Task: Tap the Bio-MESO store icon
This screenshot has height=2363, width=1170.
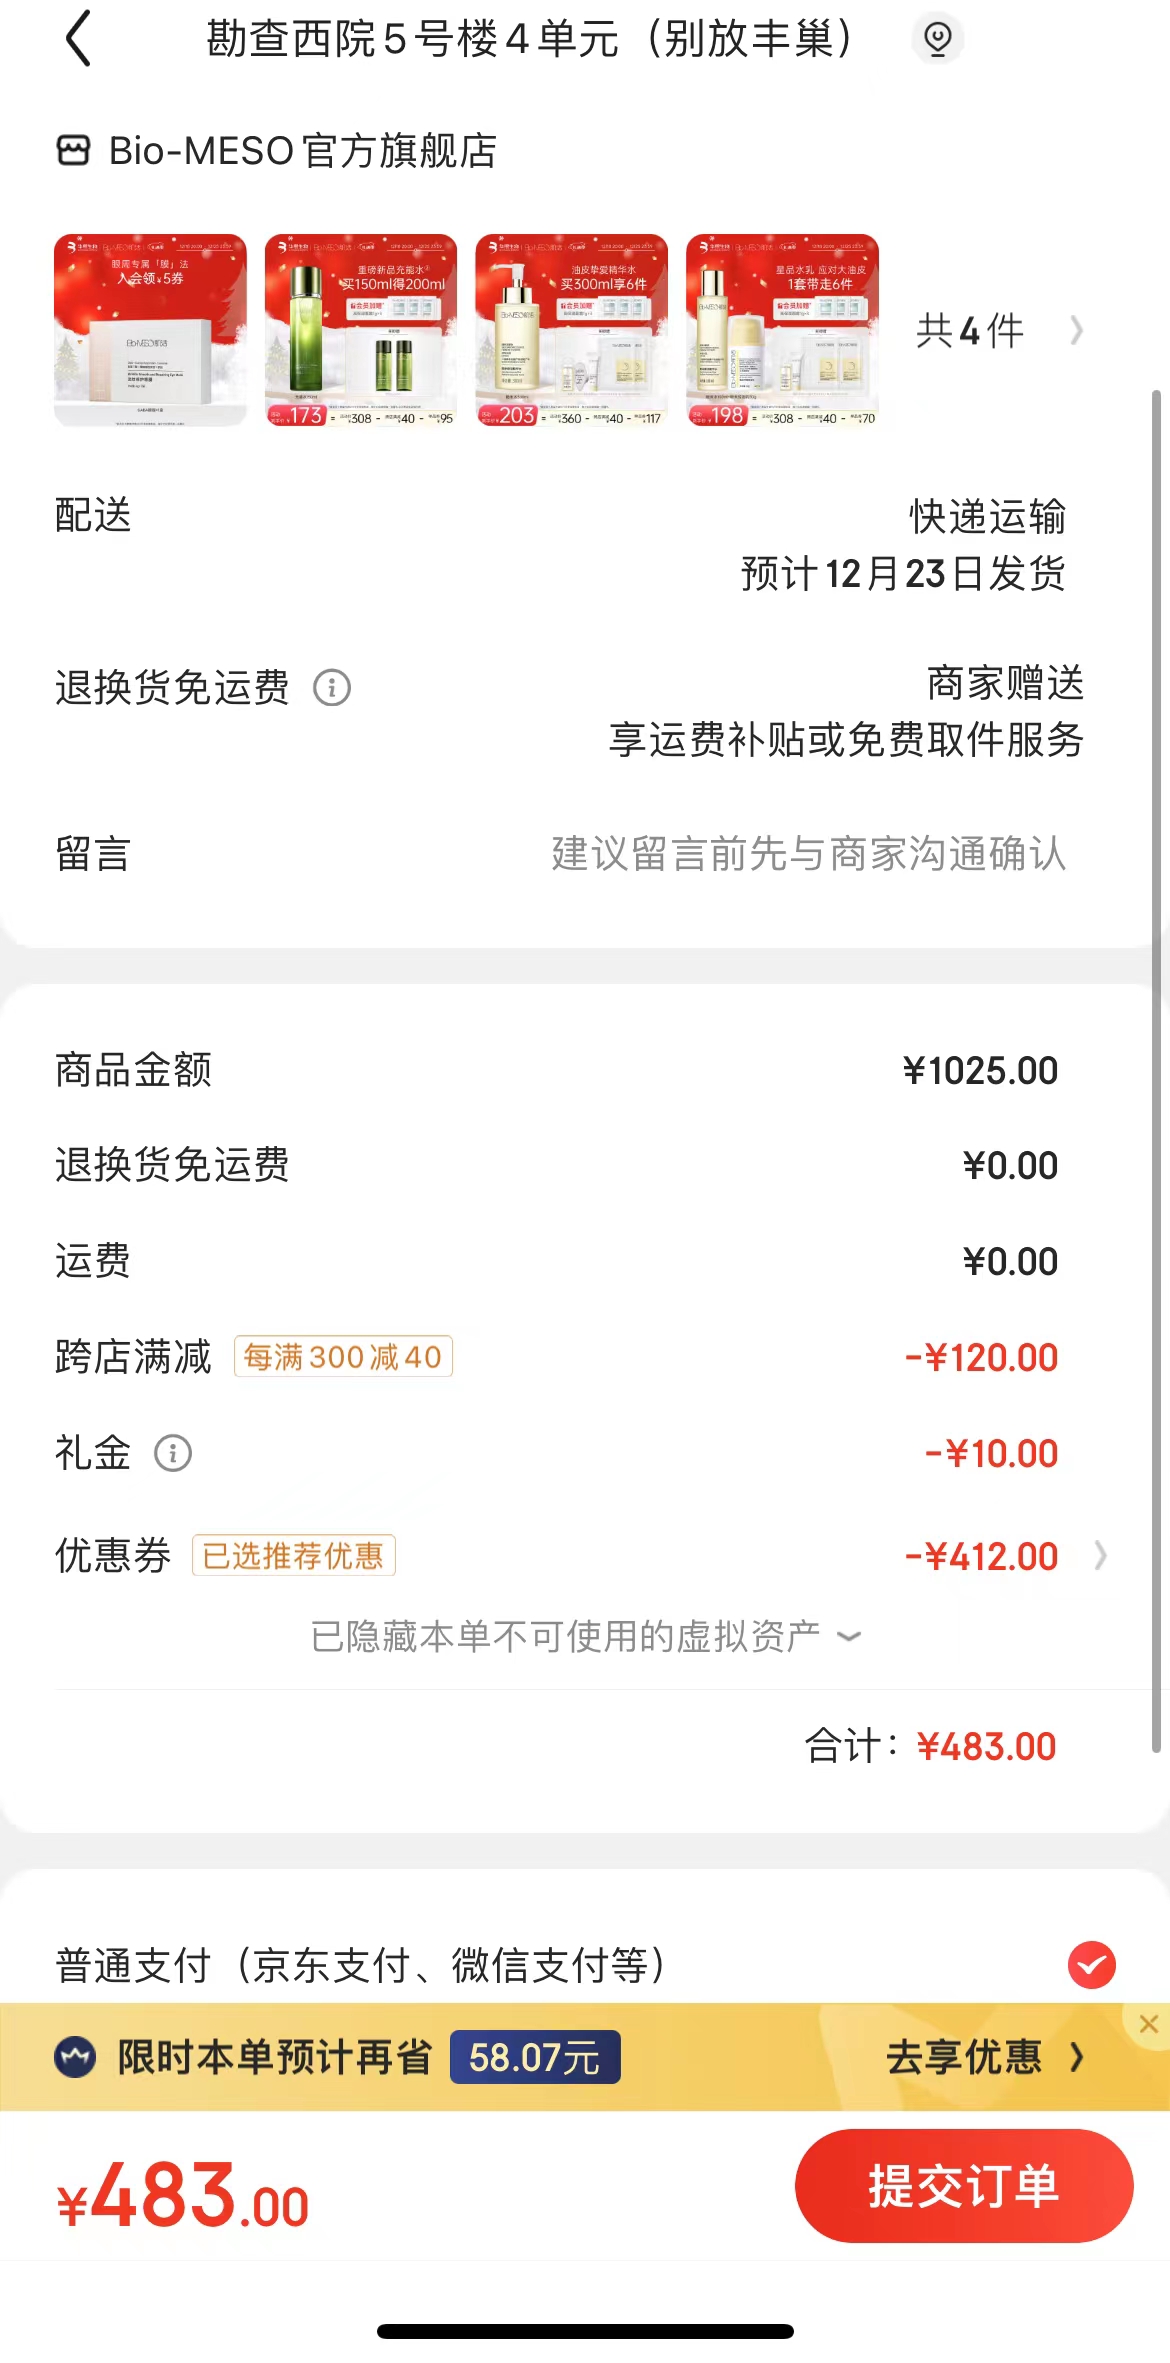Action: click(73, 151)
